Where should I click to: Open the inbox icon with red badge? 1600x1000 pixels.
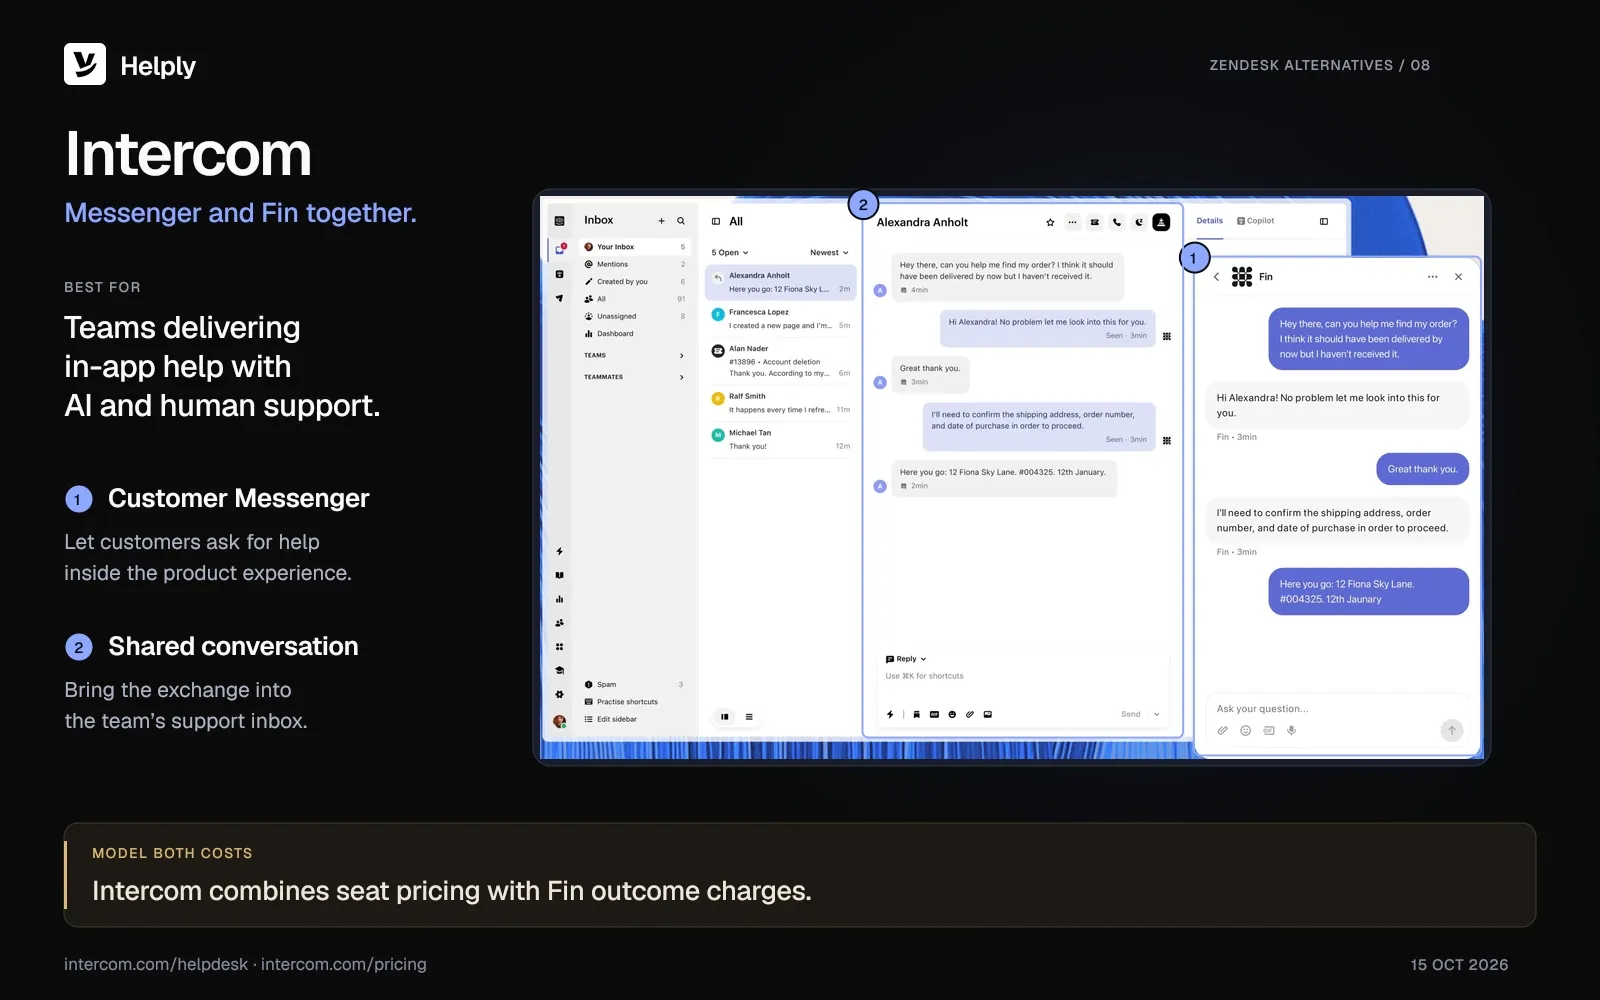560,248
